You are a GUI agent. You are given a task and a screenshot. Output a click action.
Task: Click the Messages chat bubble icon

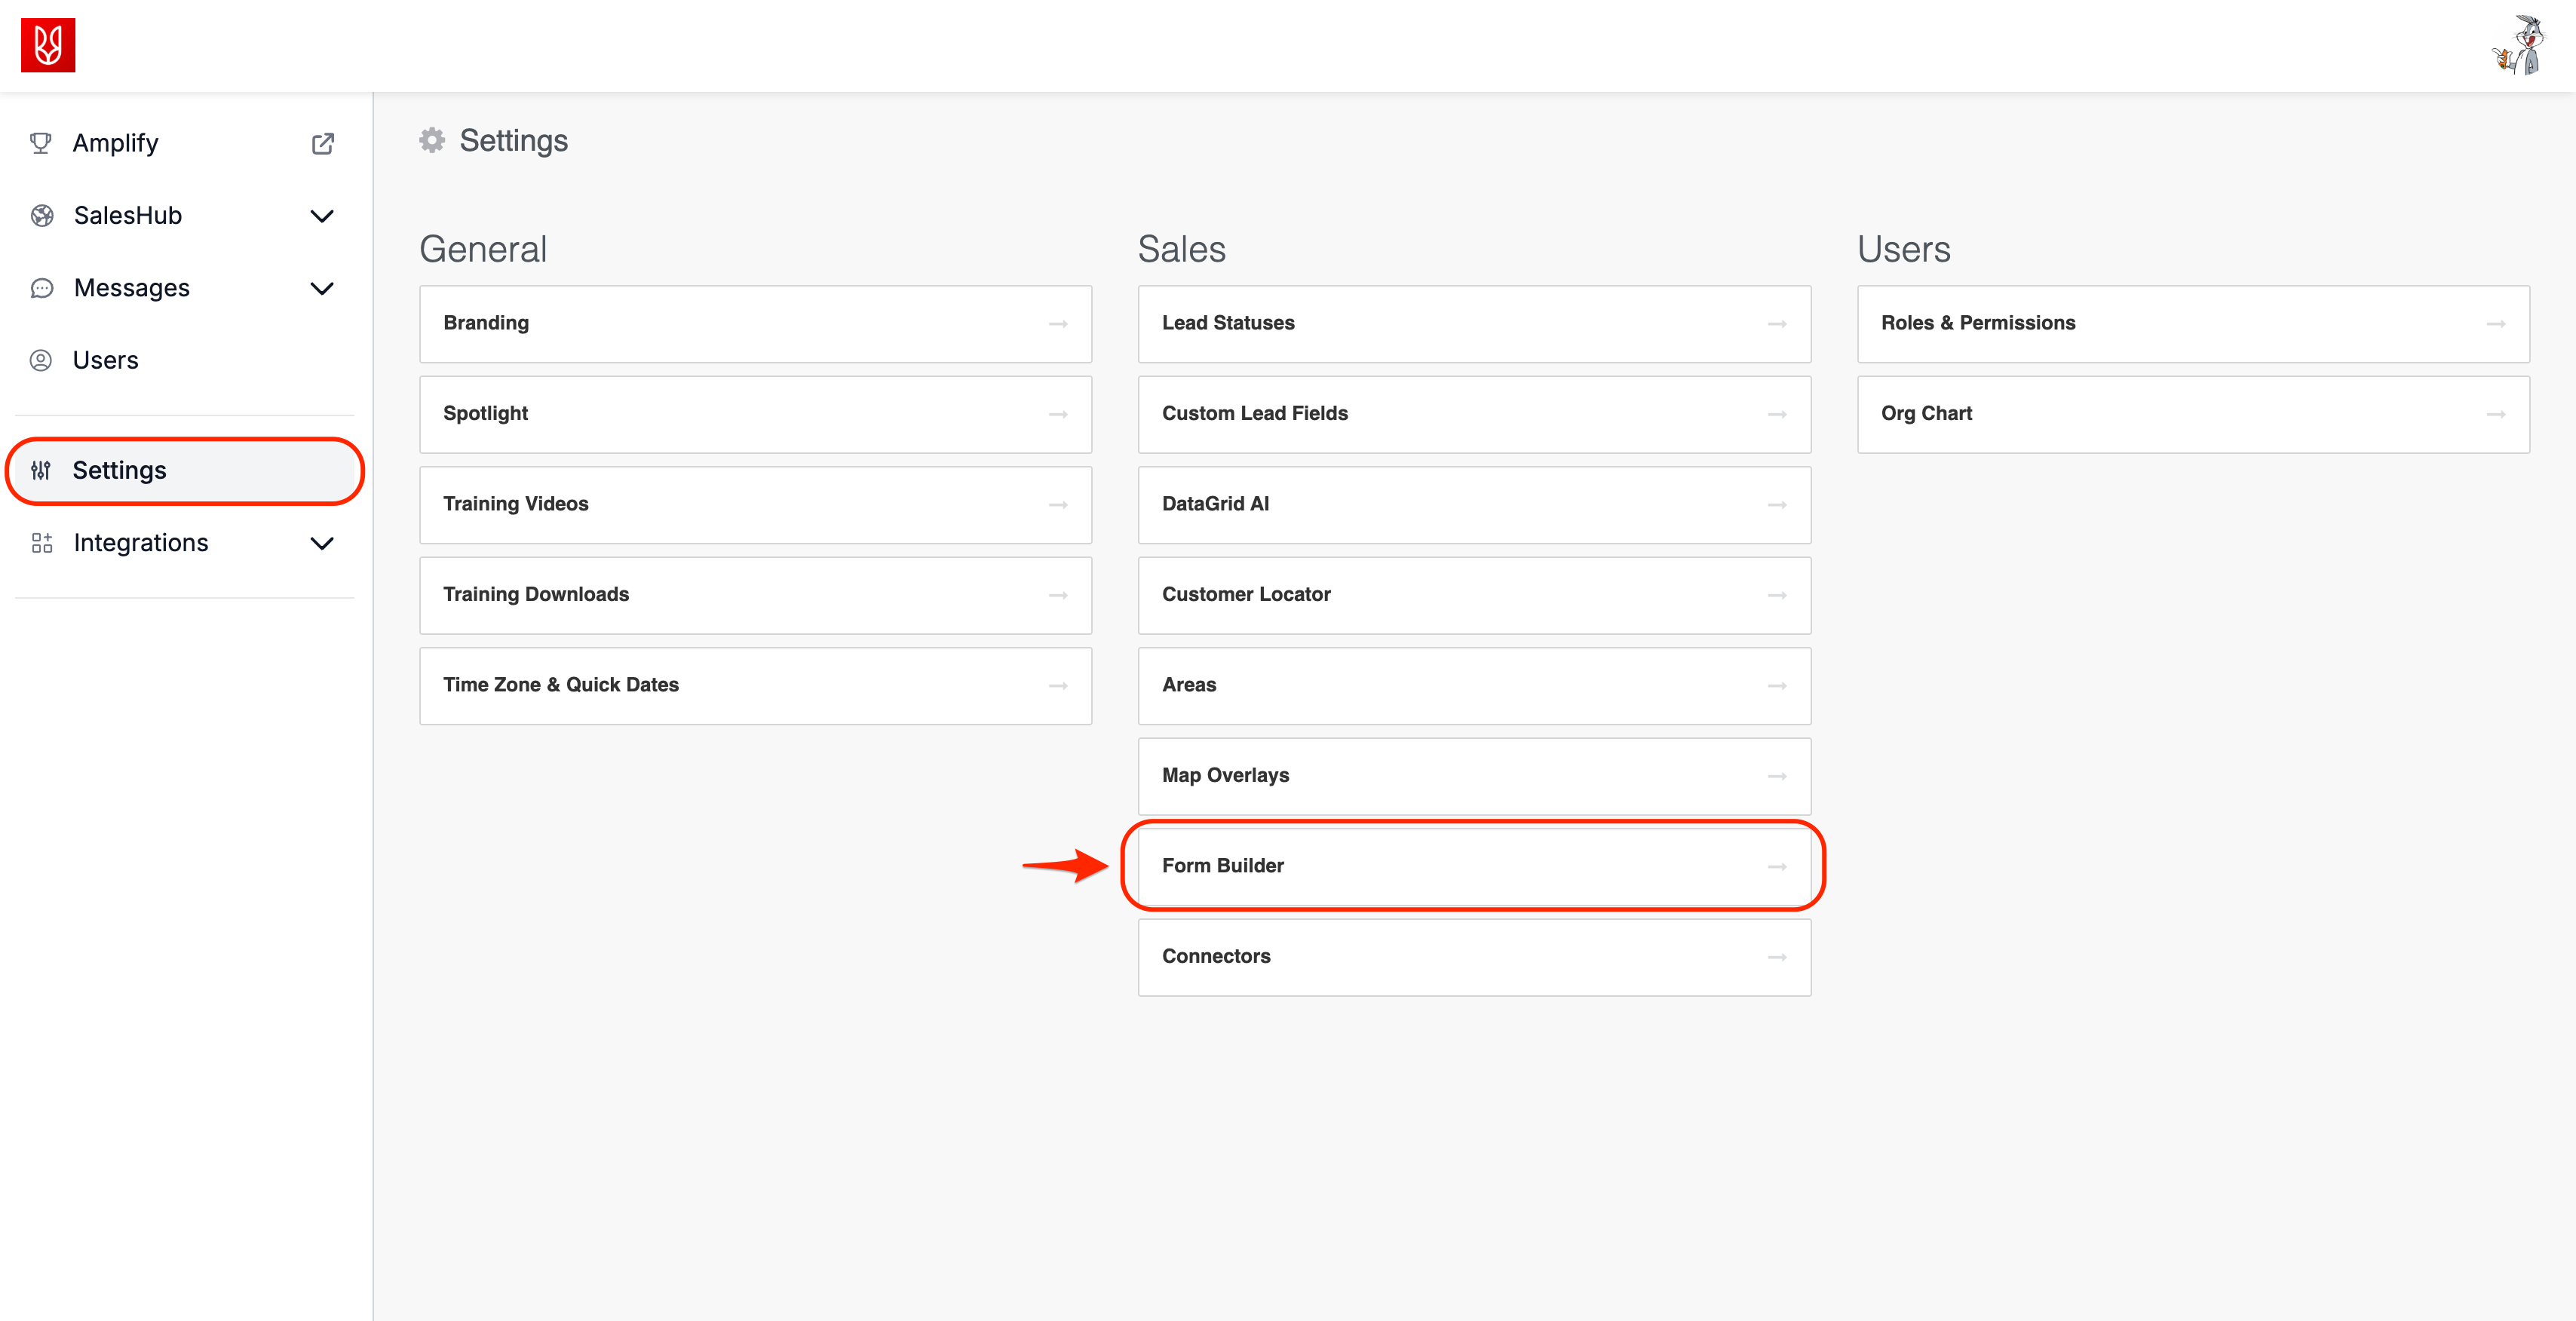(42, 288)
